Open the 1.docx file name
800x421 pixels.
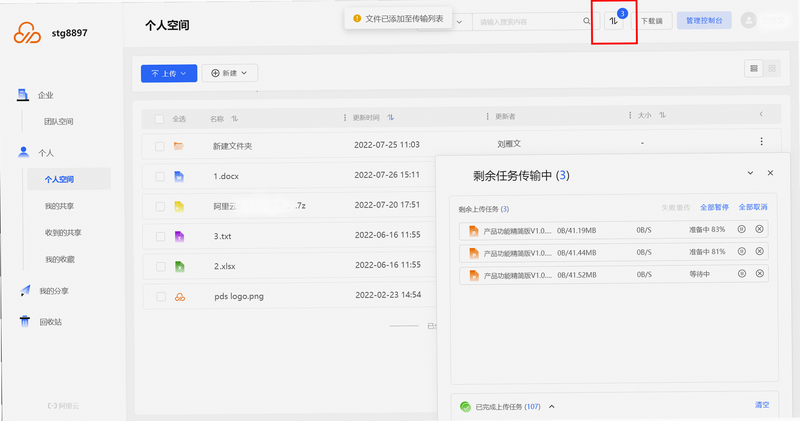click(x=226, y=176)
